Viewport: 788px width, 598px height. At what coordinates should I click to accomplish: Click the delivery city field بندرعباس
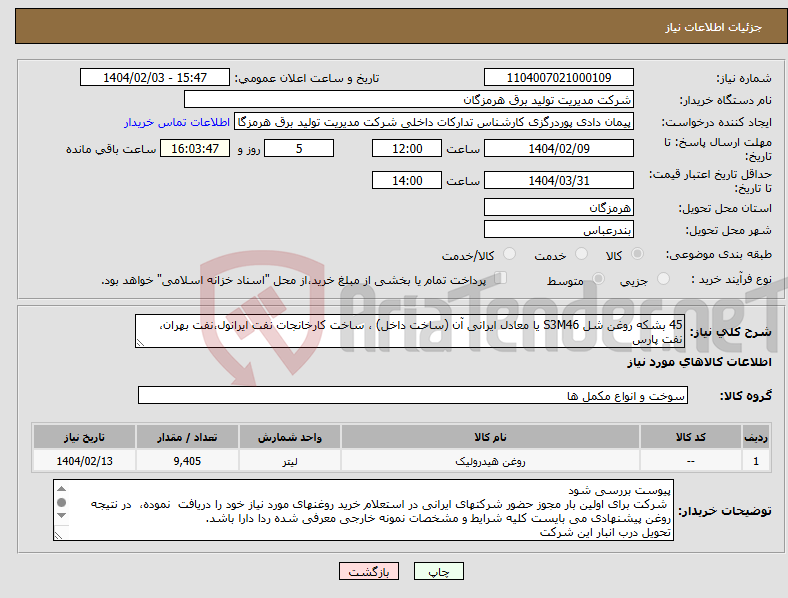558,229
